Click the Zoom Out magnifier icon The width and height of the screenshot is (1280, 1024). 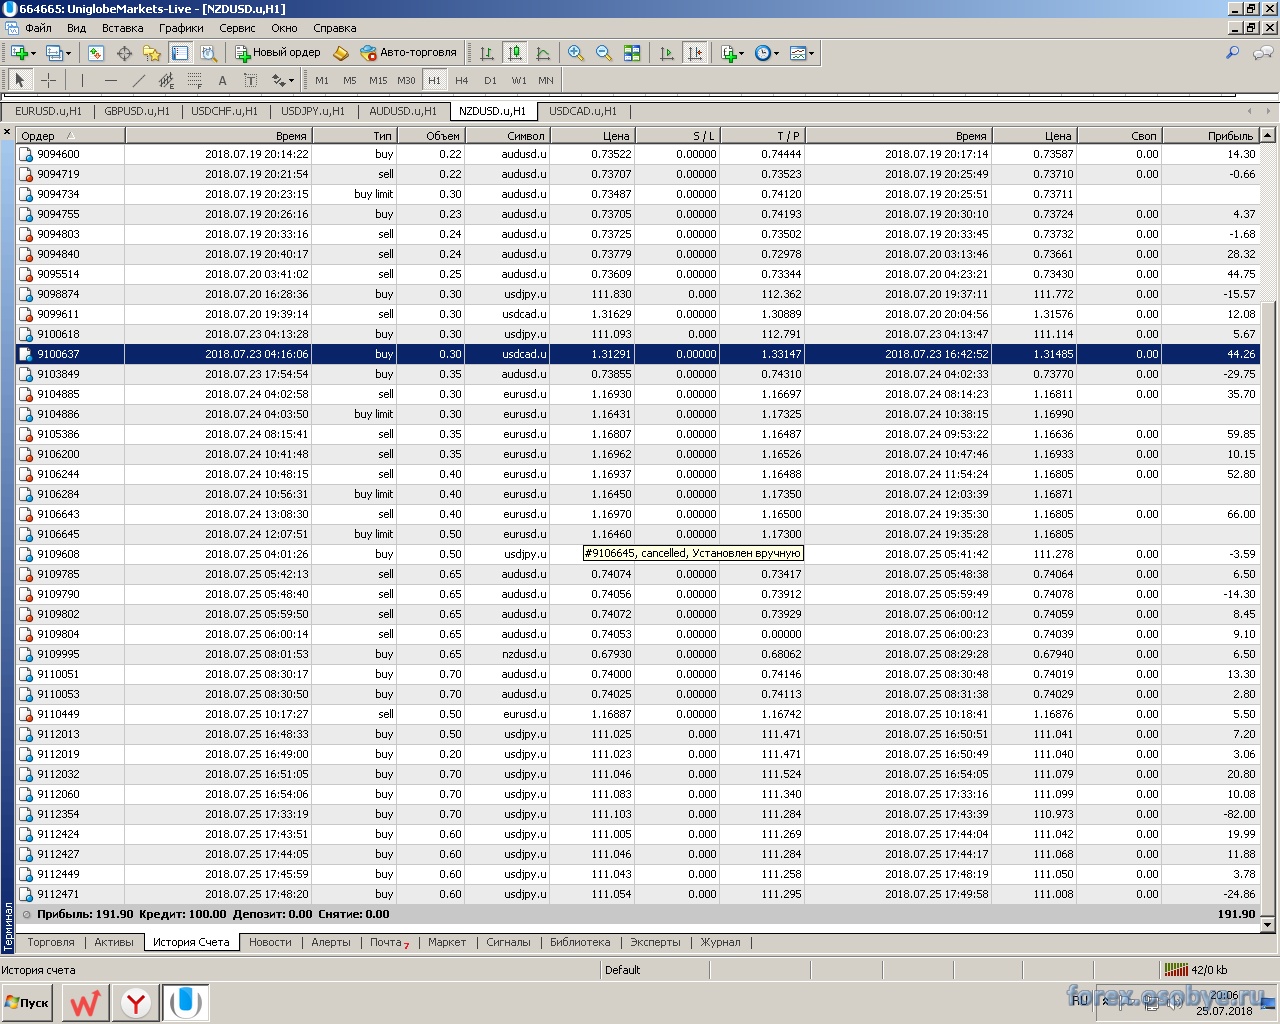click(604, 53)
